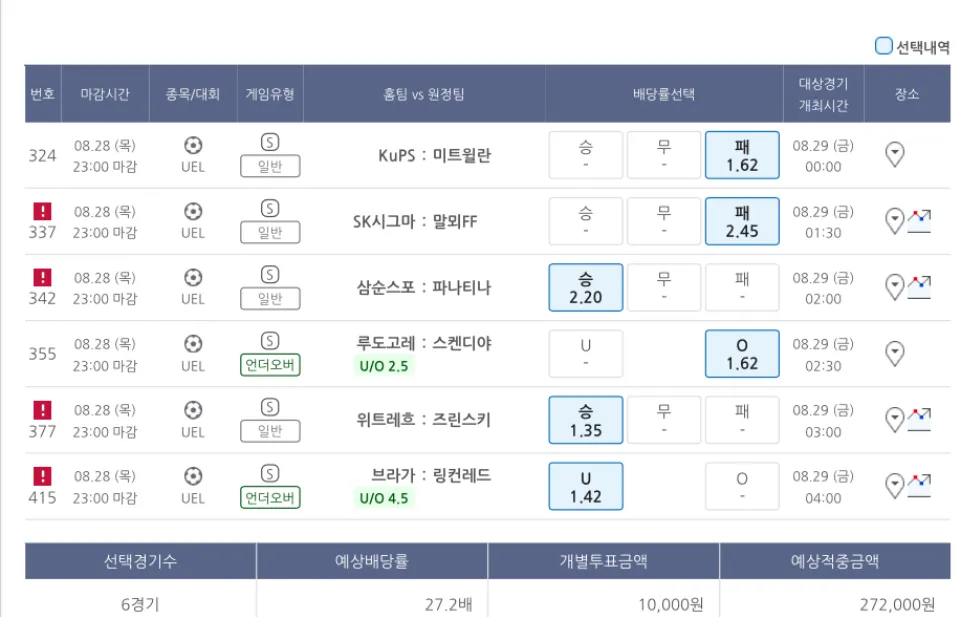Click the 배당률선택 column header

[664, 94]
